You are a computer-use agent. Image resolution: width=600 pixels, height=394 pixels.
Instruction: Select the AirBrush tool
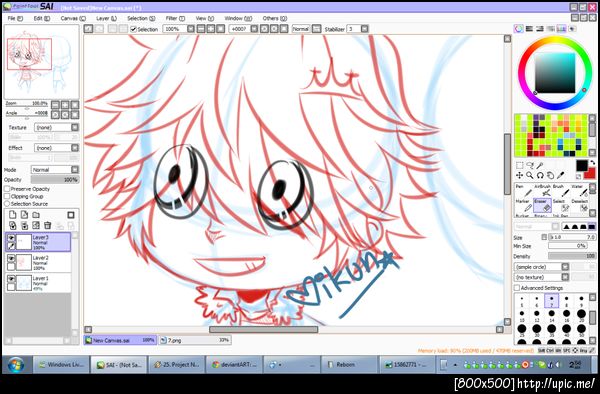tap(542, 190)
